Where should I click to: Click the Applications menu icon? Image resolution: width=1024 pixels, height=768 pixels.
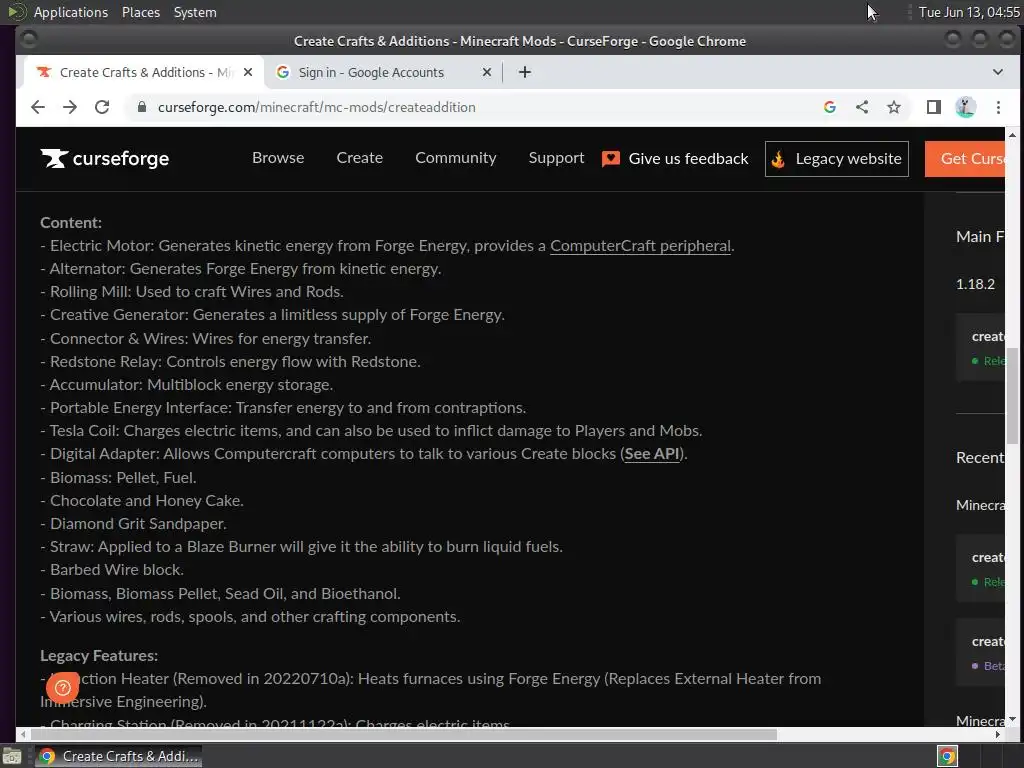17,12
